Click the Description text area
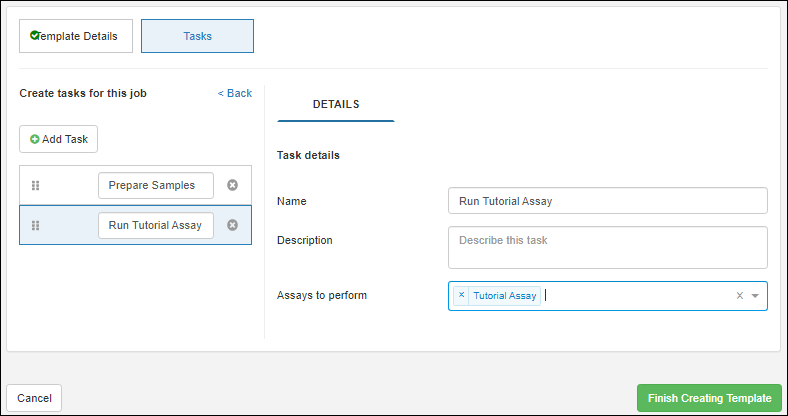The height and width of the screenshot is (416, 788). (x=607, y=247)
